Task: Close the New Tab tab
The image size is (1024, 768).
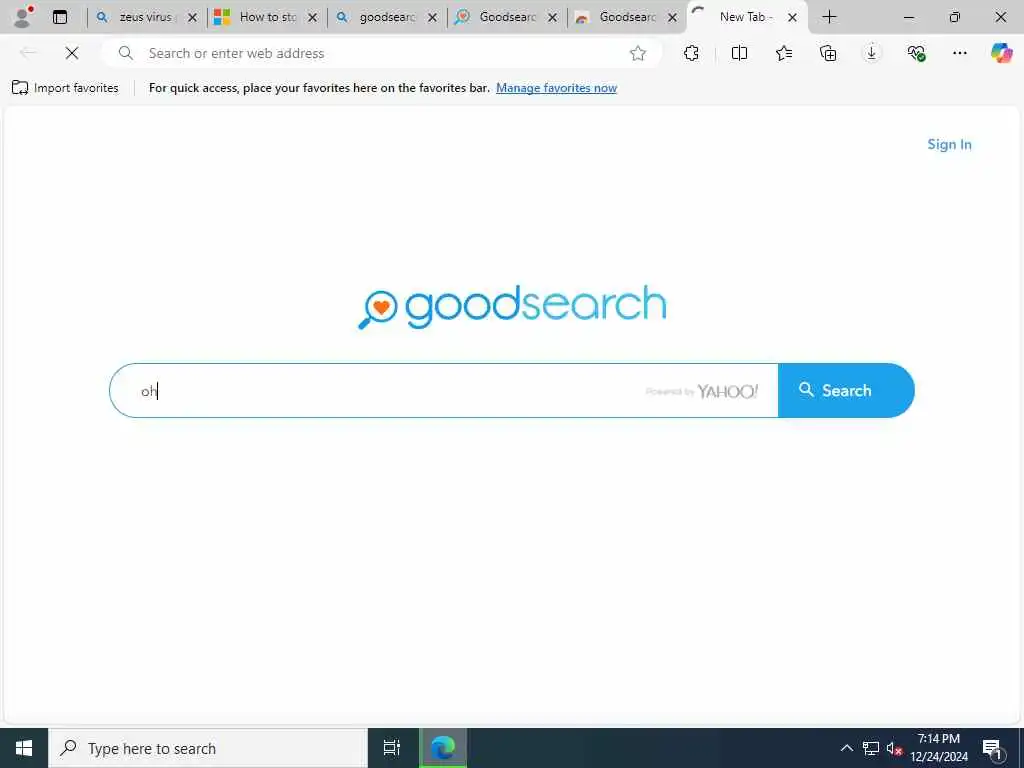Action: click(792, 18)
